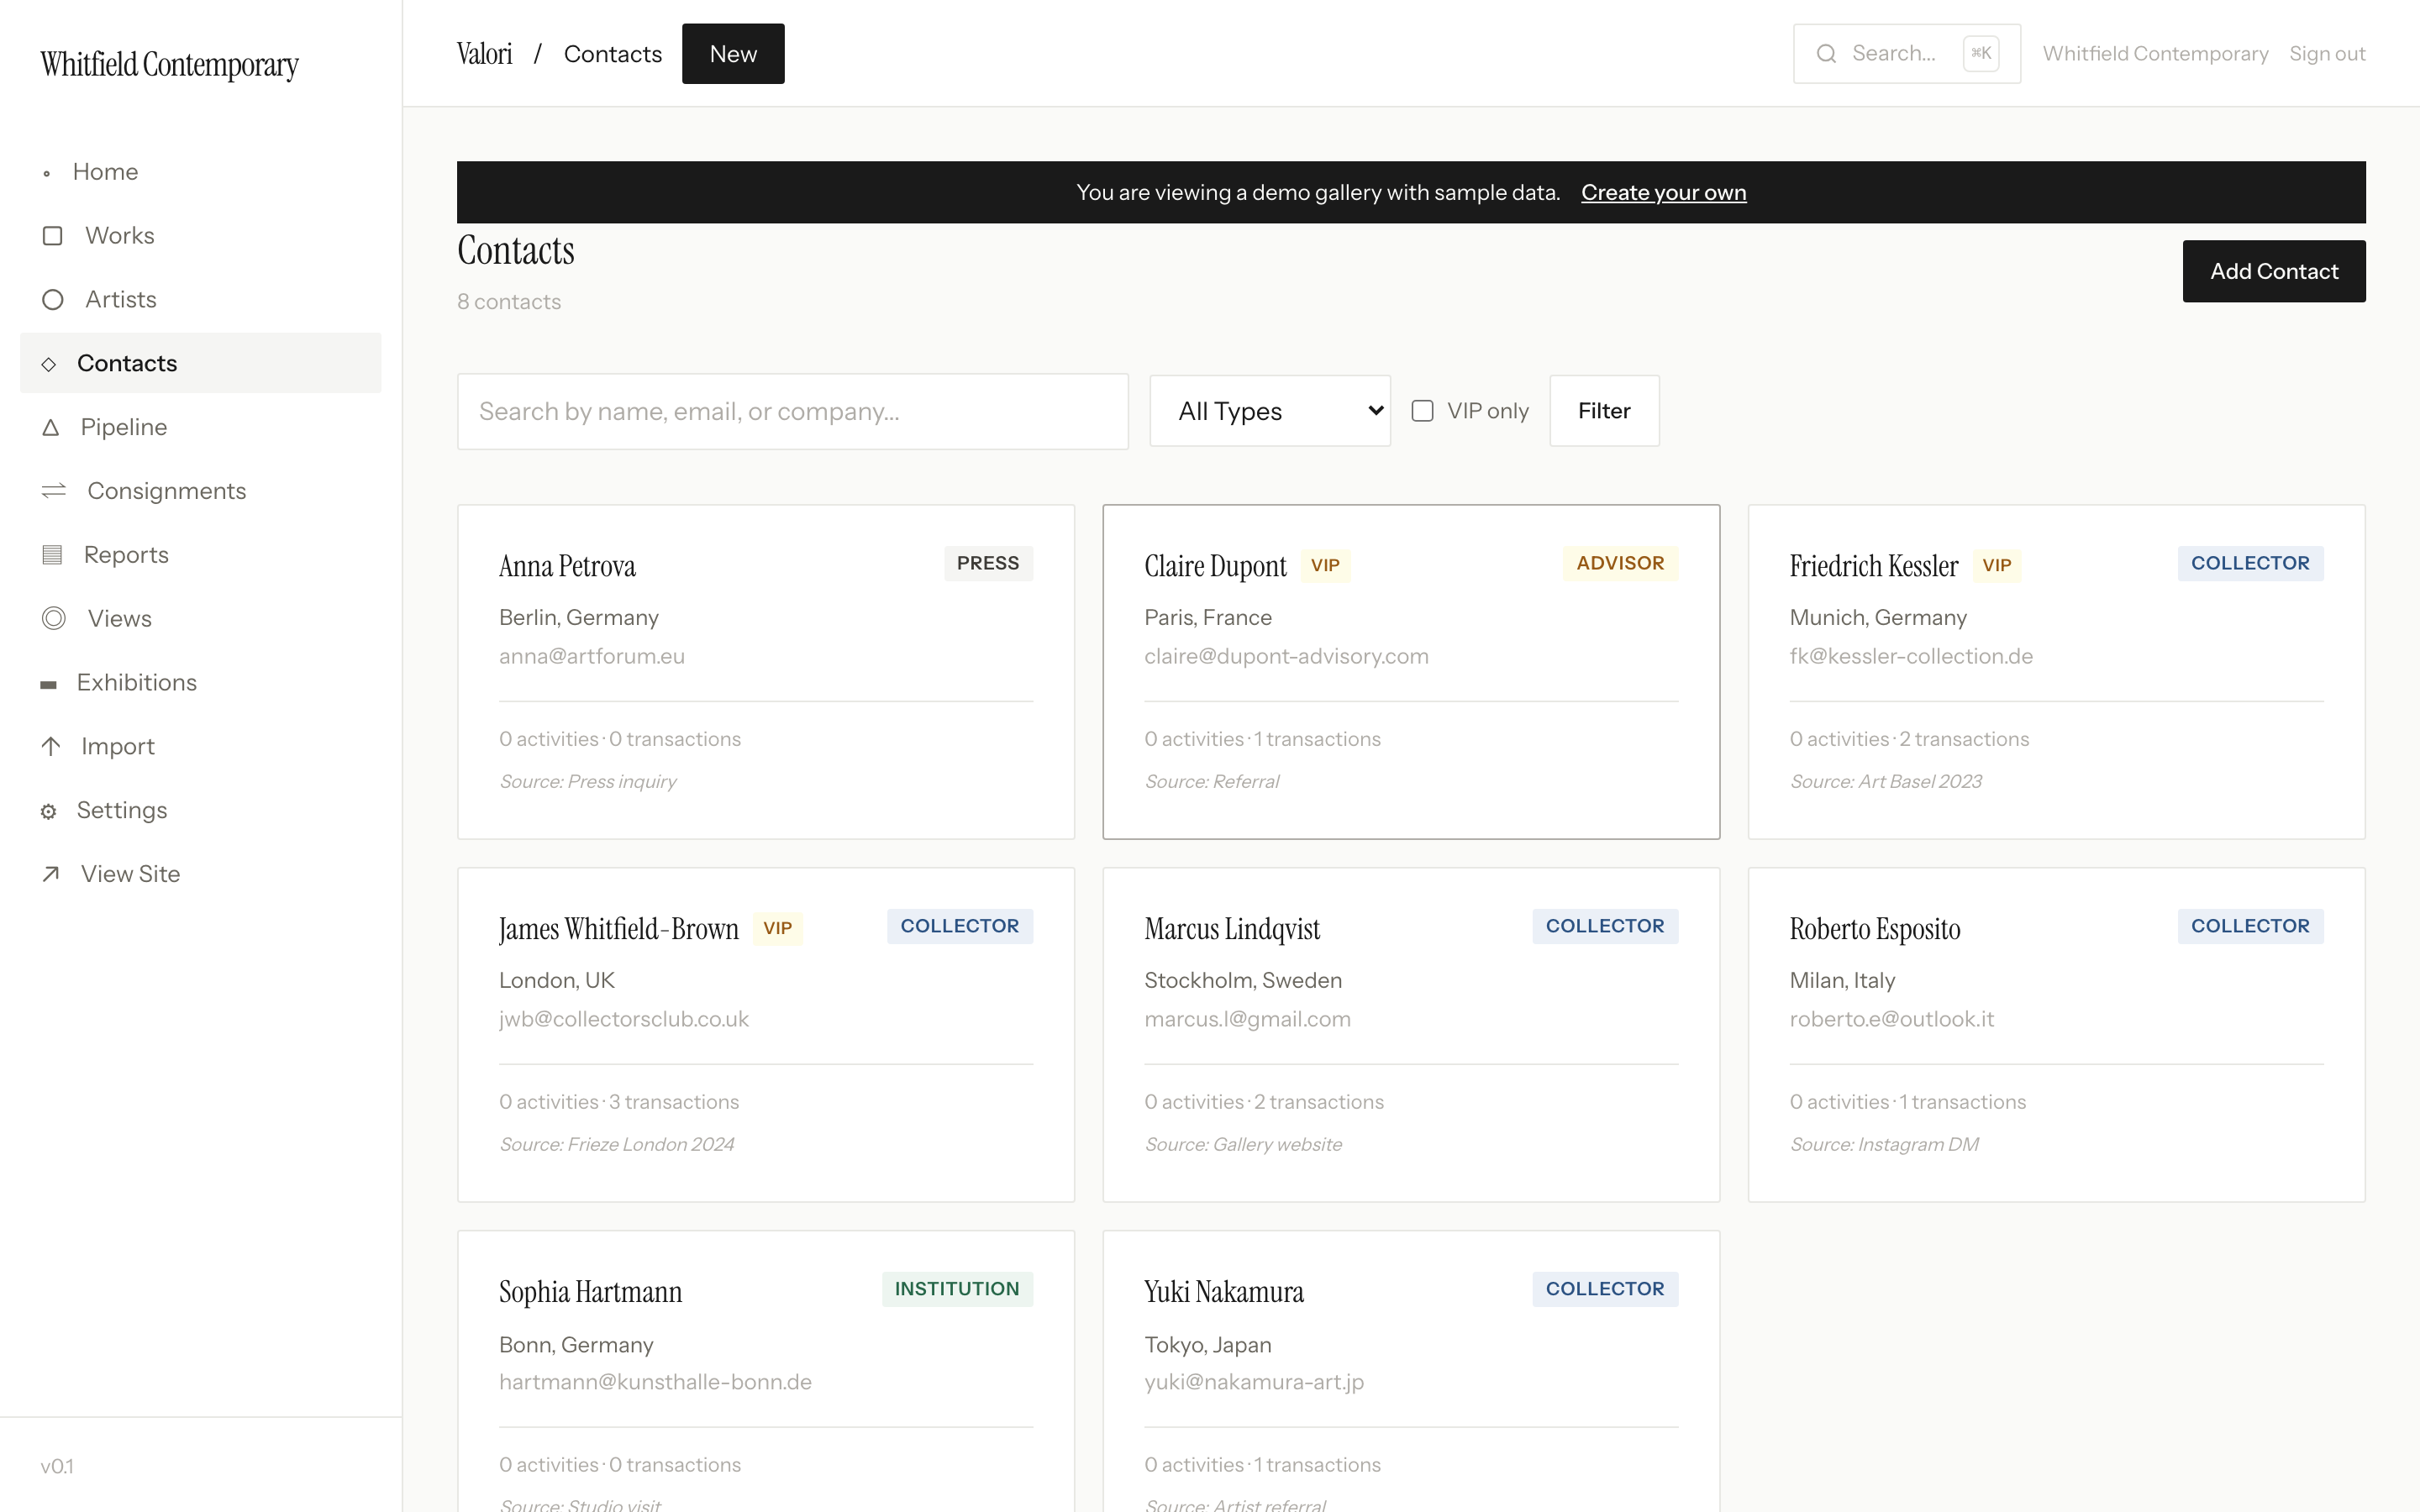Enable the VIP only checkbox
Viewport: 2420px width, 1512px height.
point(1422,411)
